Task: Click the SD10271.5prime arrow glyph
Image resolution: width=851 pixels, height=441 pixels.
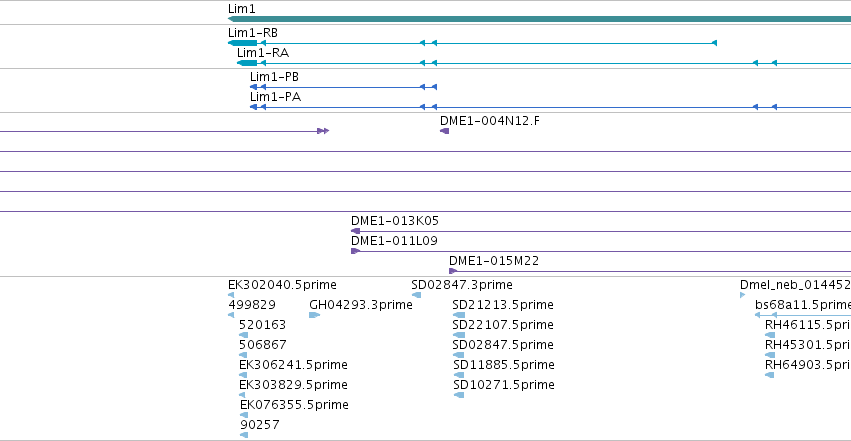Action: 459,395
